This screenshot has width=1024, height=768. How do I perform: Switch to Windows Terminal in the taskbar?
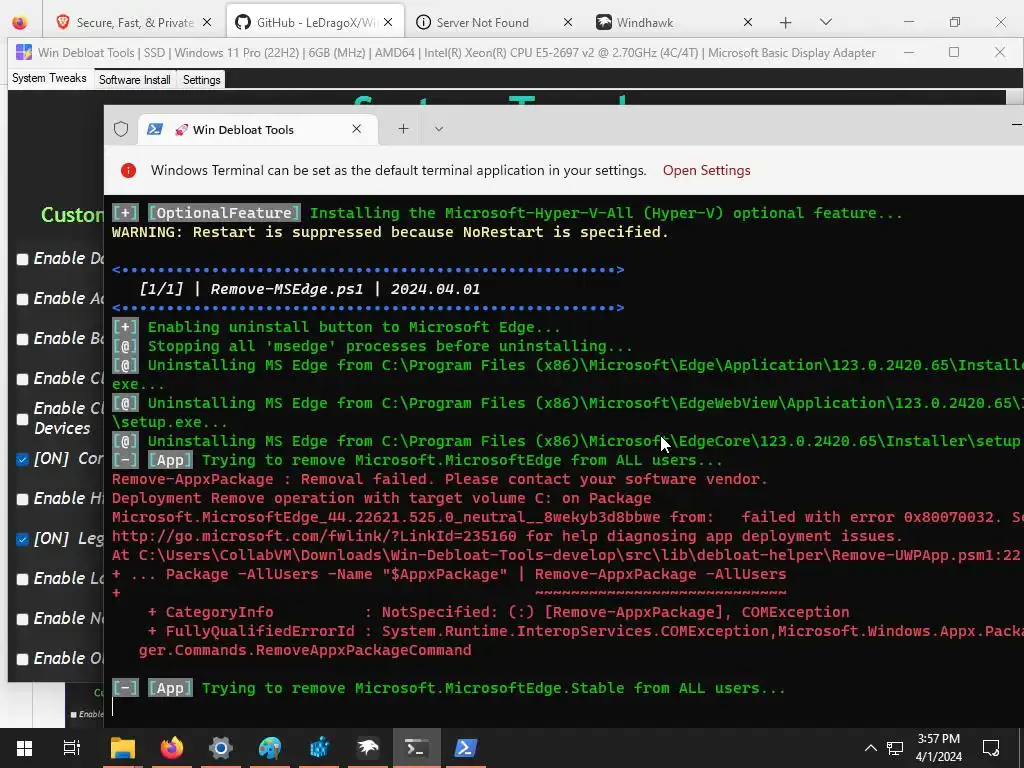(417, 748)
